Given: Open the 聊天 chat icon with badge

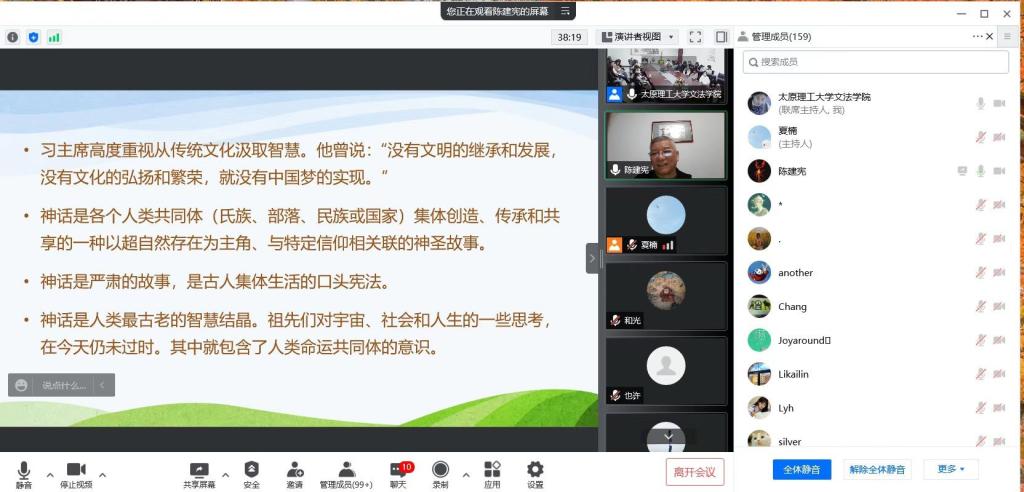Looking at the screenshot, I should click(x=398, y=473).
